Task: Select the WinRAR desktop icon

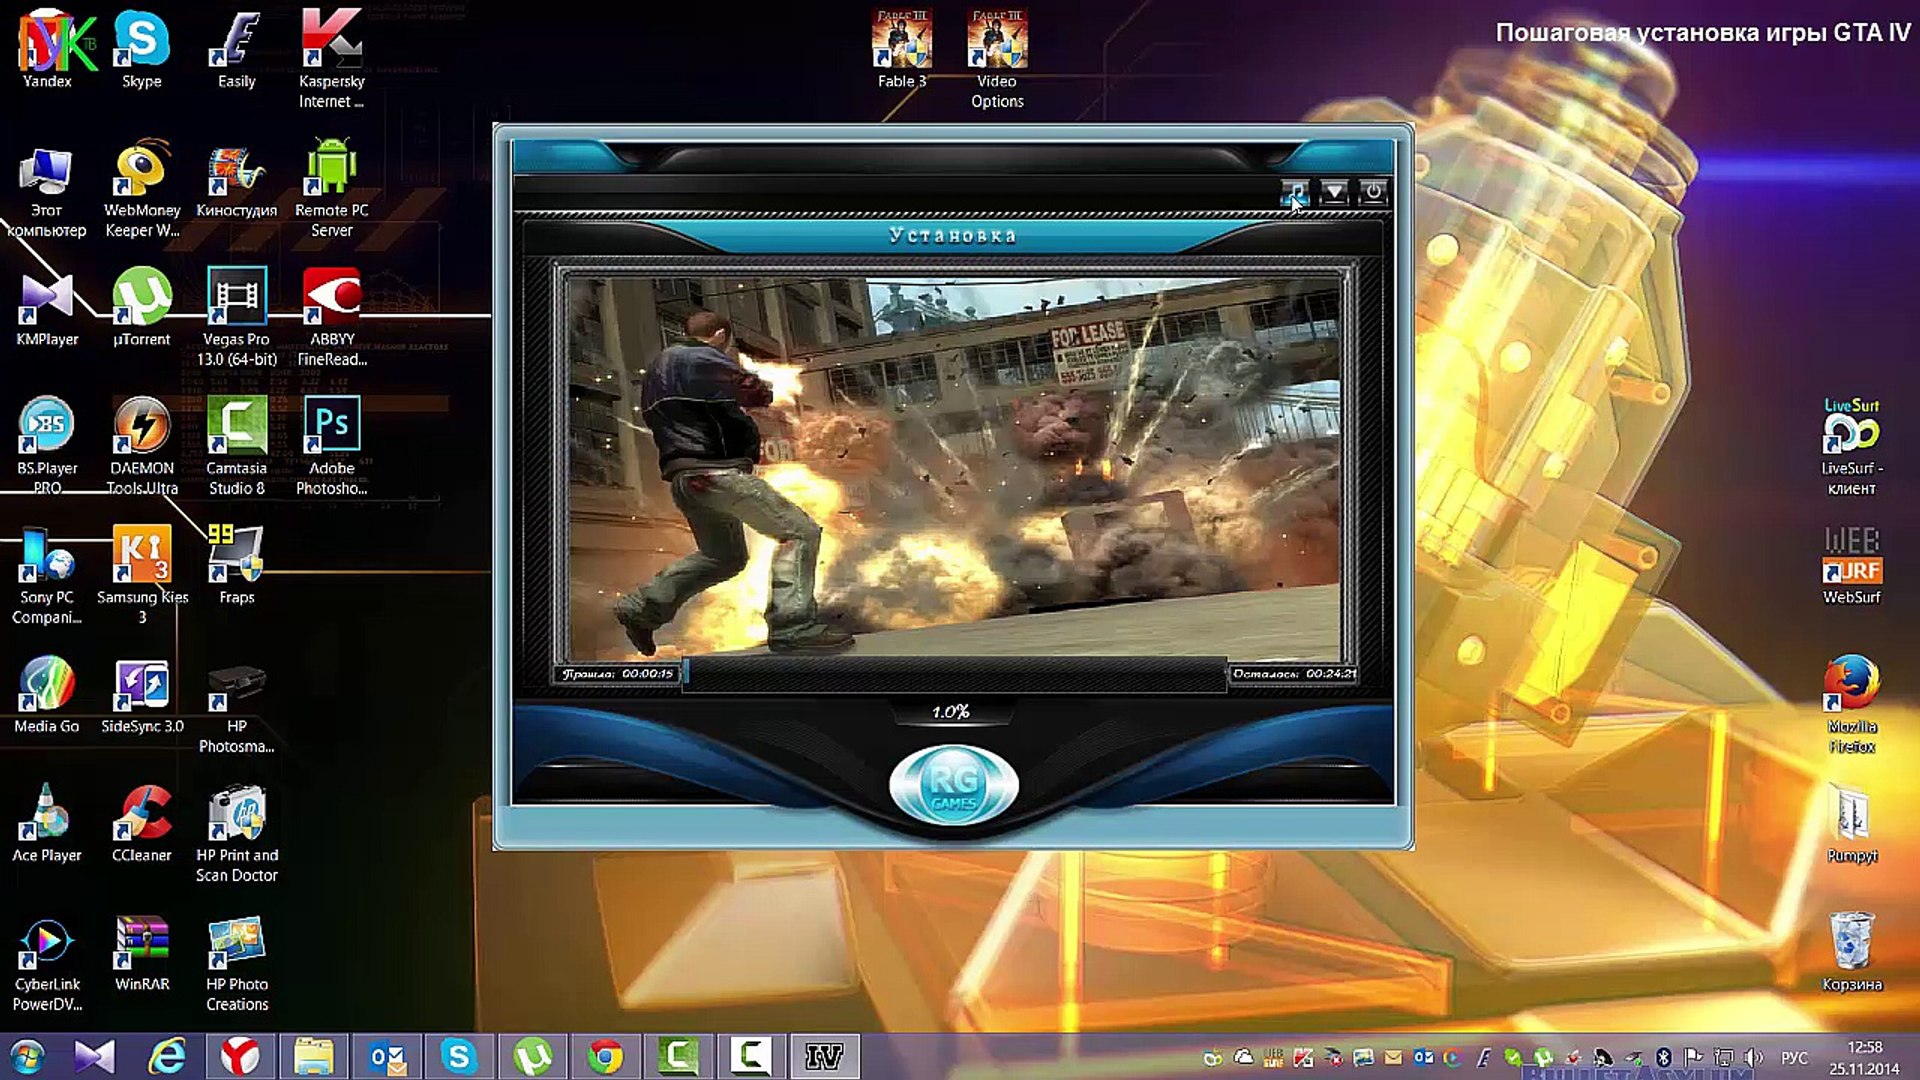Action: [x=142, y=953]
